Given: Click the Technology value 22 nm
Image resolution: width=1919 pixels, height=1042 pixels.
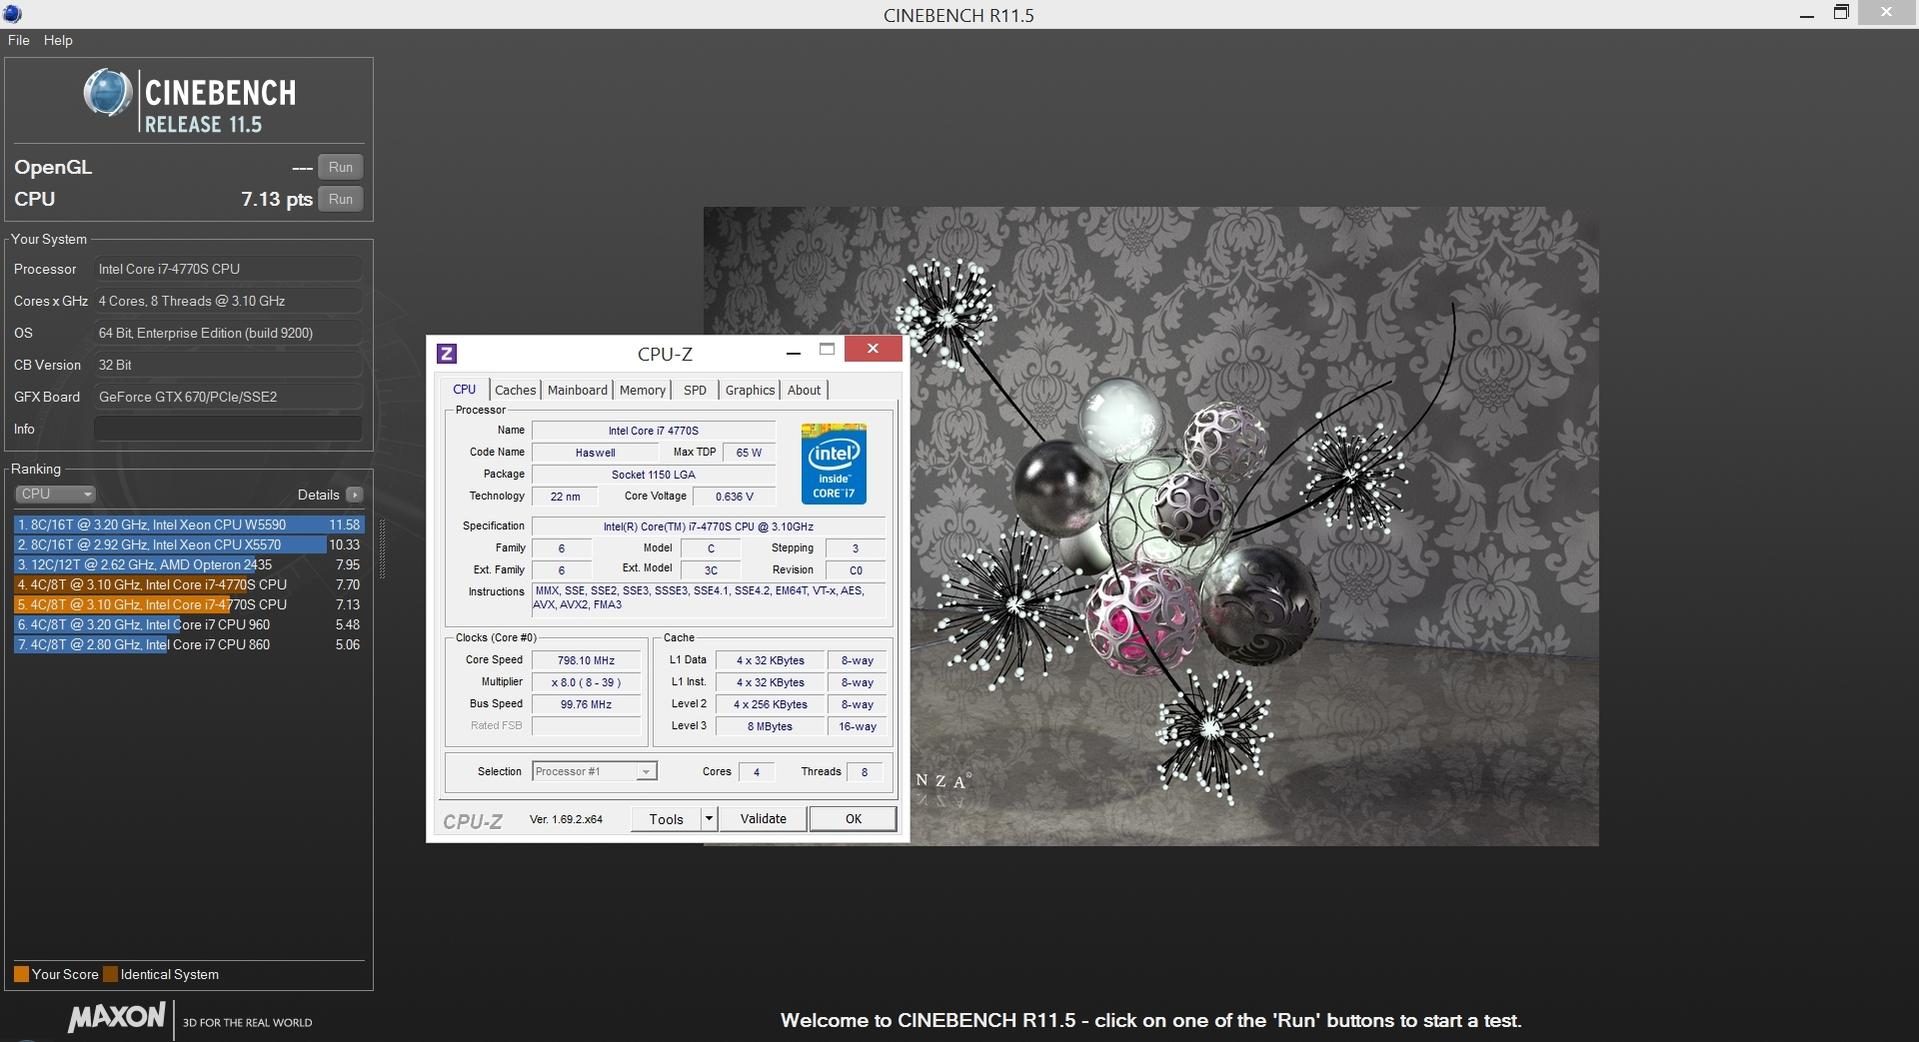Looking at the screenshot, I should [565, 496].
